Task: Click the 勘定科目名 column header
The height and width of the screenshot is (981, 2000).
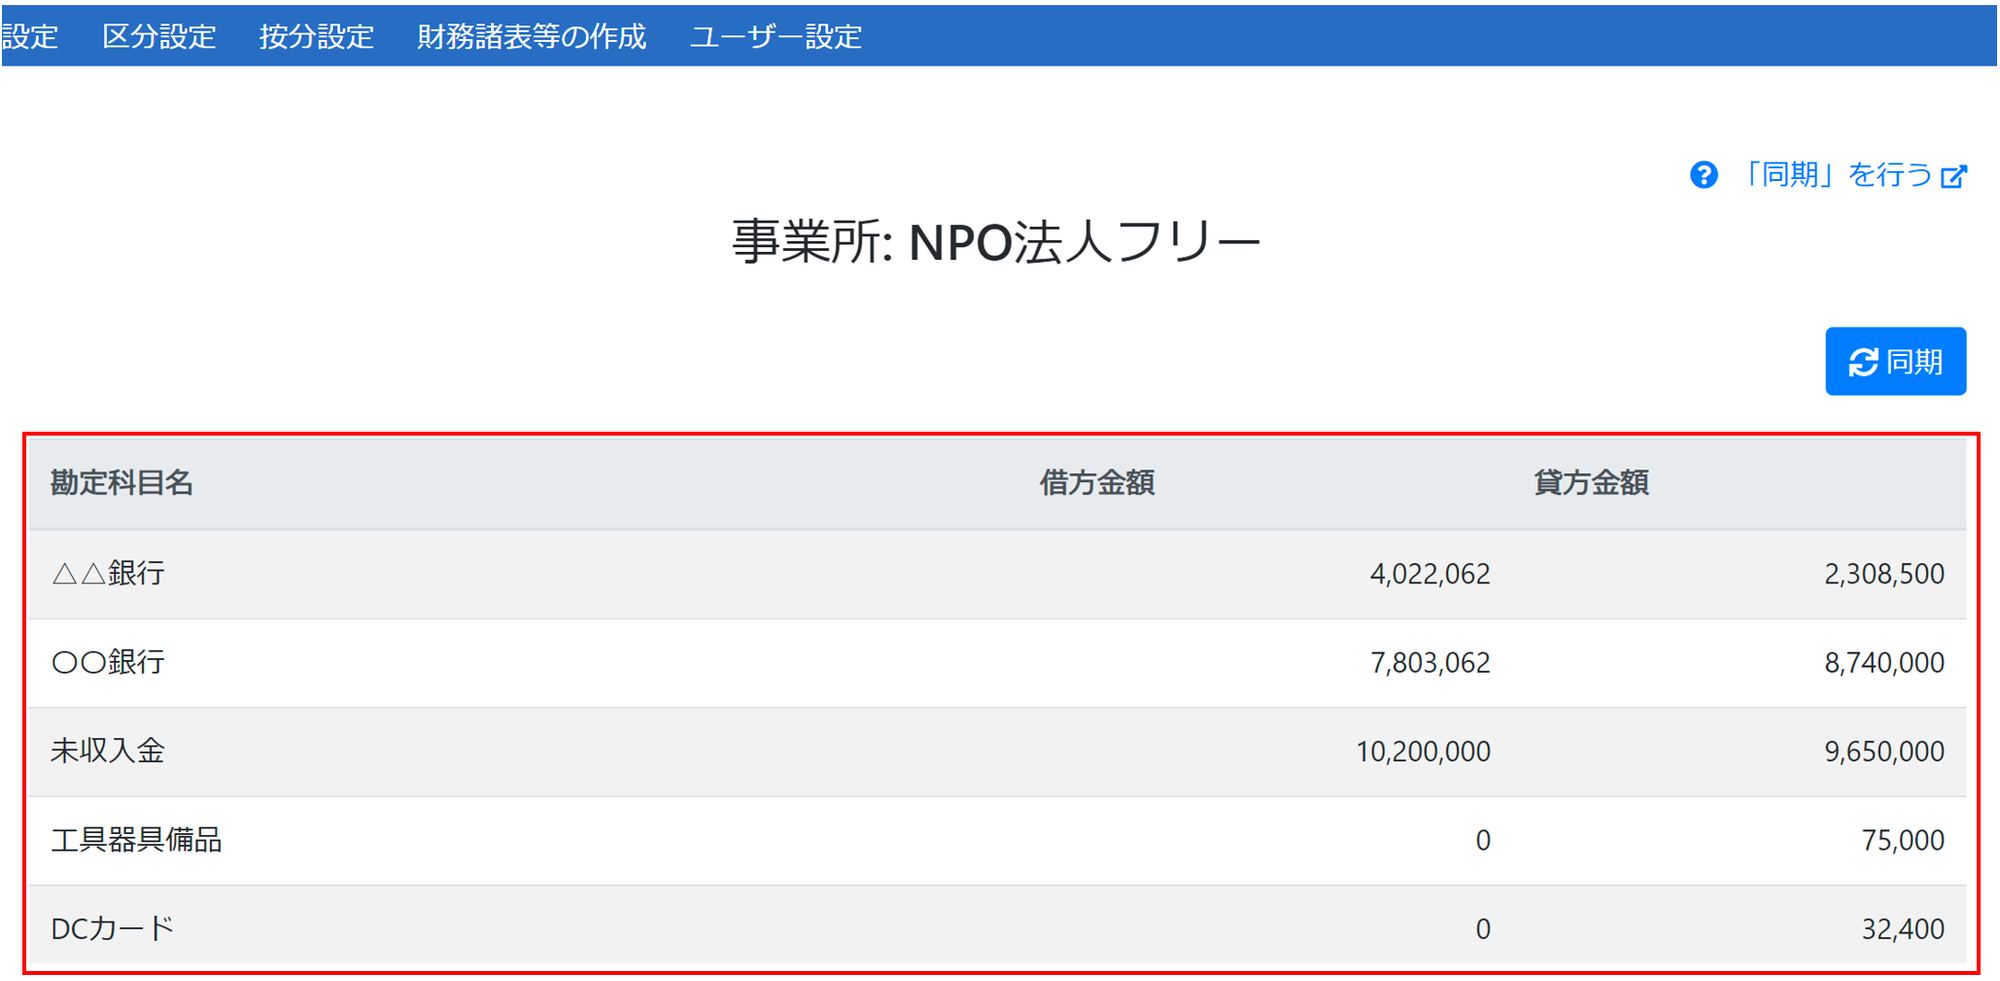Action: [x=122, y=483]
